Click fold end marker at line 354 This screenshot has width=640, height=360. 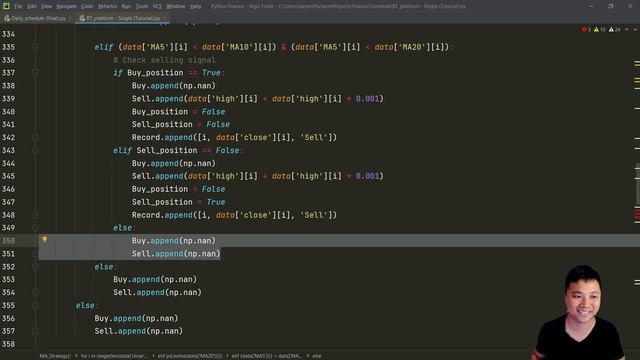tap(36, 293)
